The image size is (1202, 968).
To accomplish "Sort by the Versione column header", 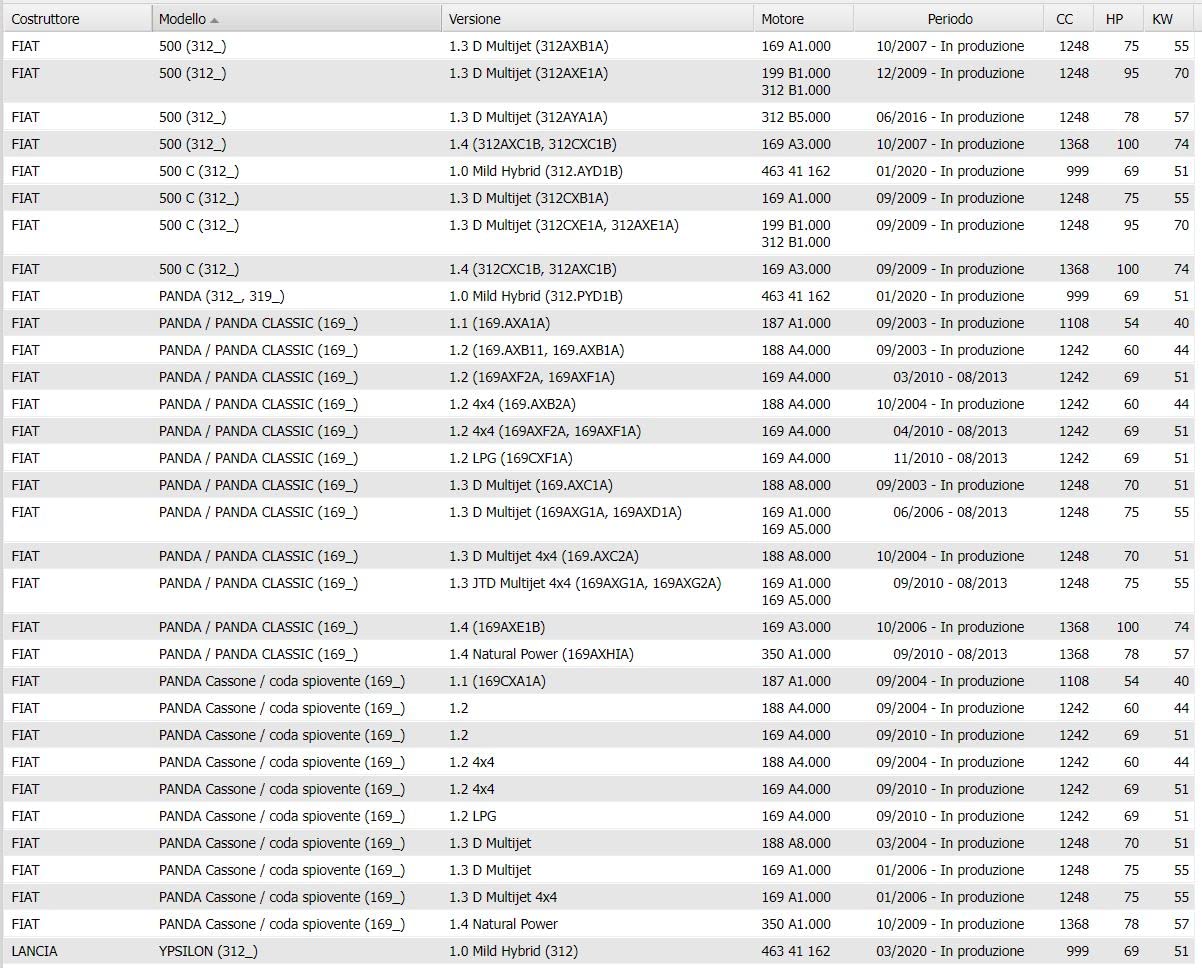I will click(597, 19).
